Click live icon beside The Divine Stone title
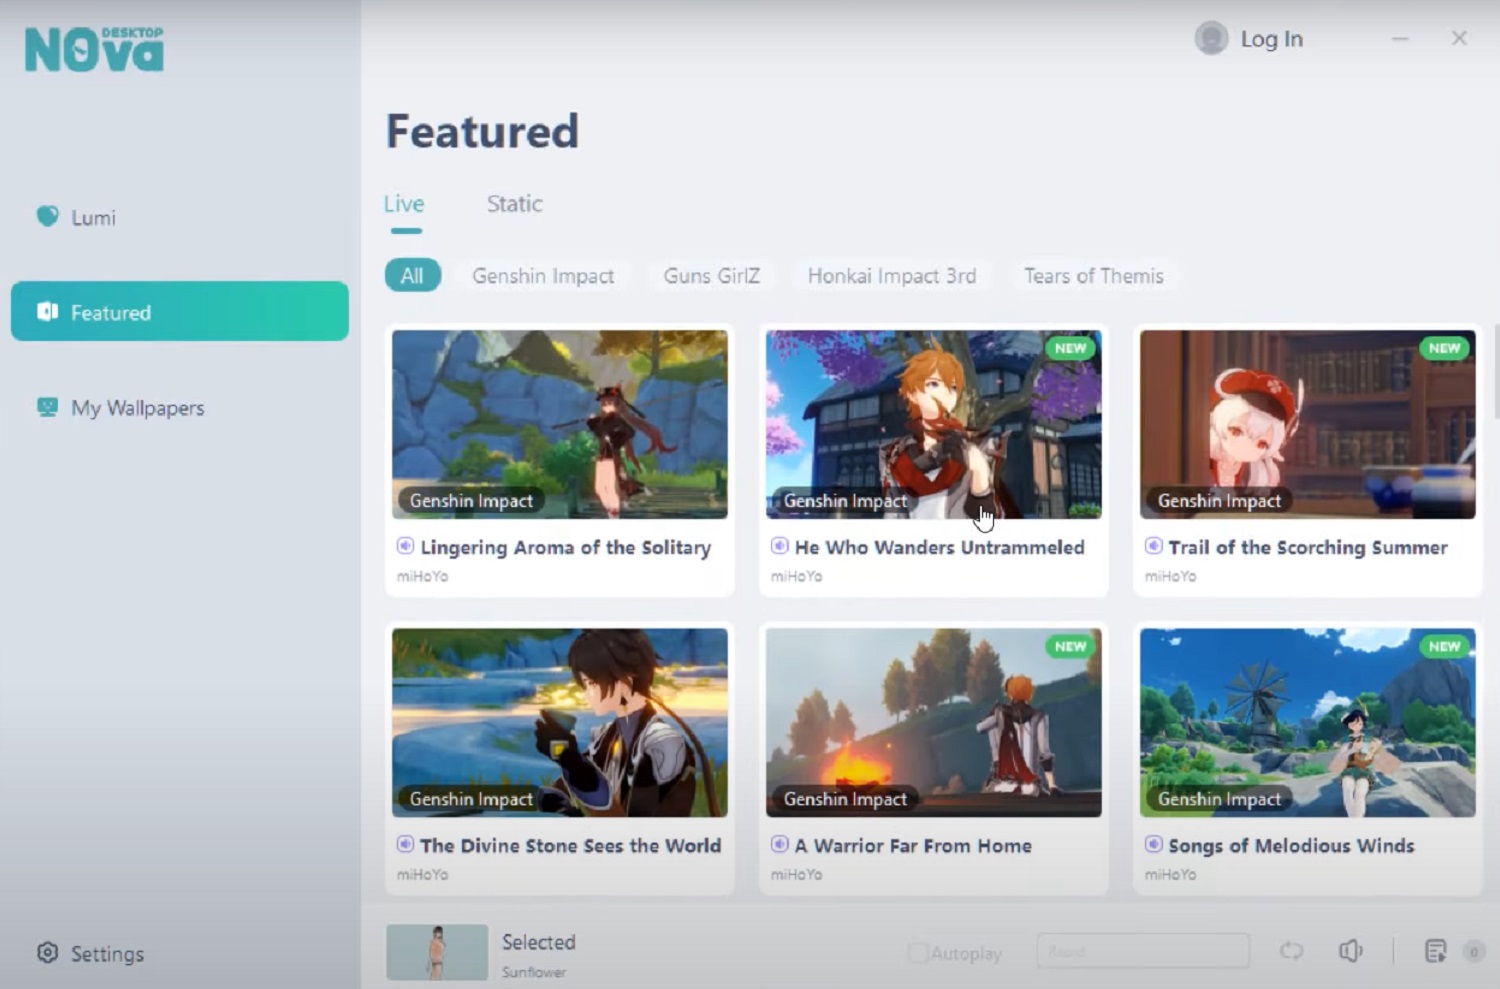This screenshot has width=1500, height=989. [405, 844]
